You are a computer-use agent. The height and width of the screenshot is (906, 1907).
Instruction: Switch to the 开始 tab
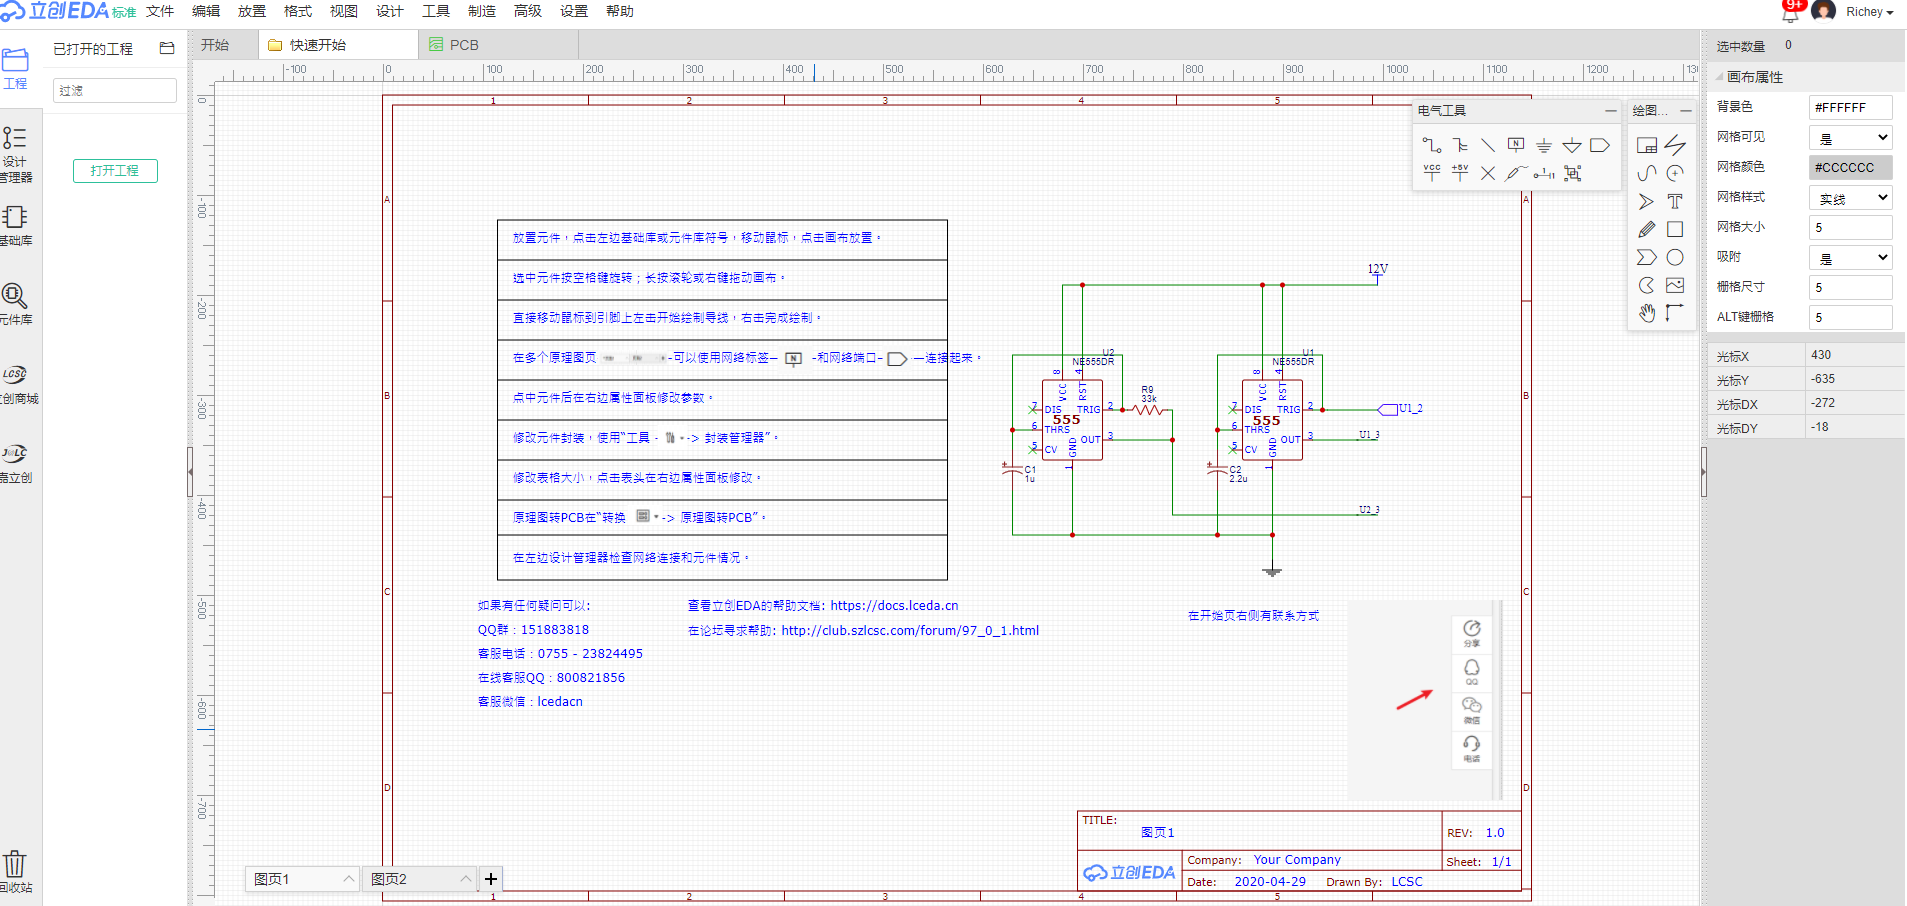[224, 45]
